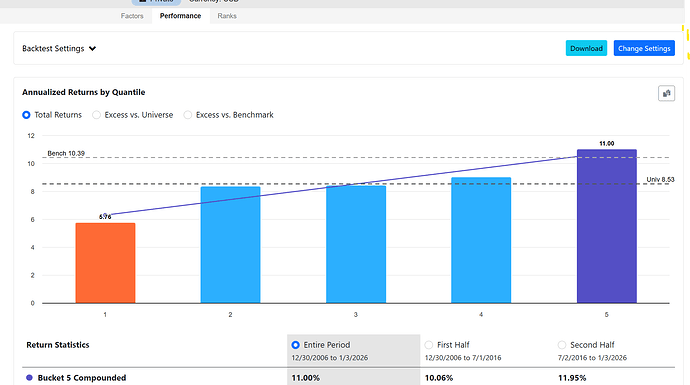
Task: Click the '12/30/2006 to 1/3/2026' date range
Action: pos(330,358)
